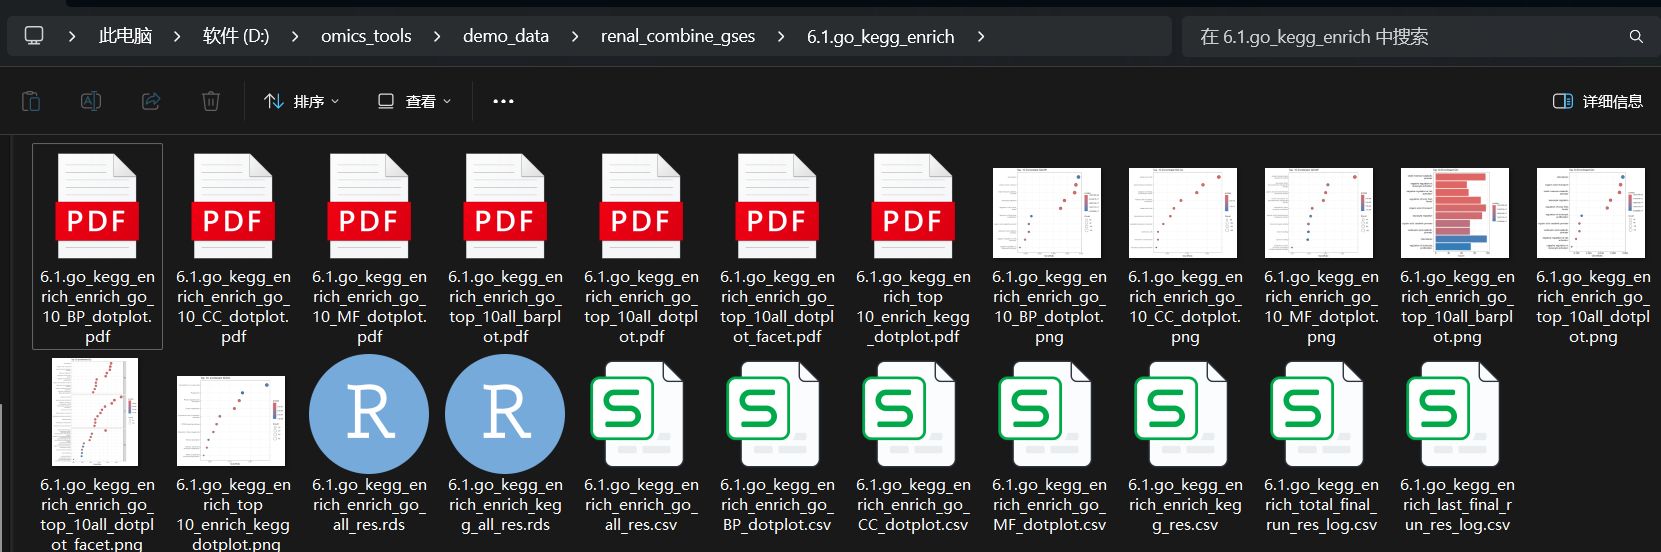Click the This PC monitor icon in address bar
This screenshot has width=1661, height=552.
coord(34,36)
